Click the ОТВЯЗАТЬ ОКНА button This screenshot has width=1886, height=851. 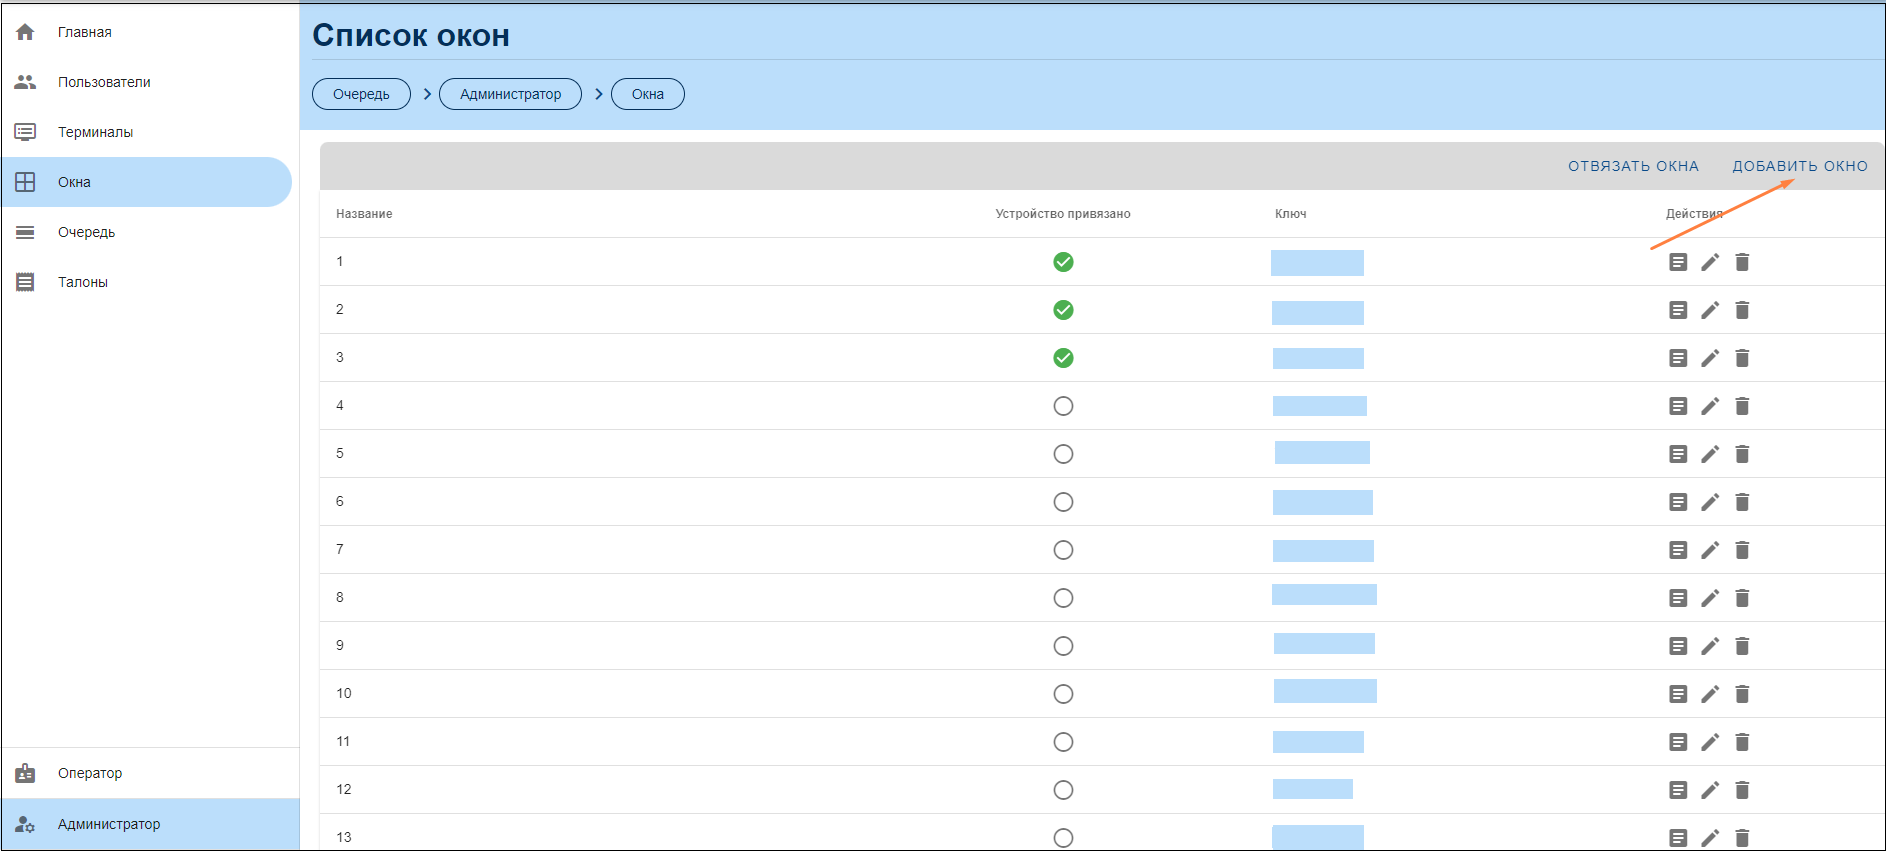point(1633,166)
